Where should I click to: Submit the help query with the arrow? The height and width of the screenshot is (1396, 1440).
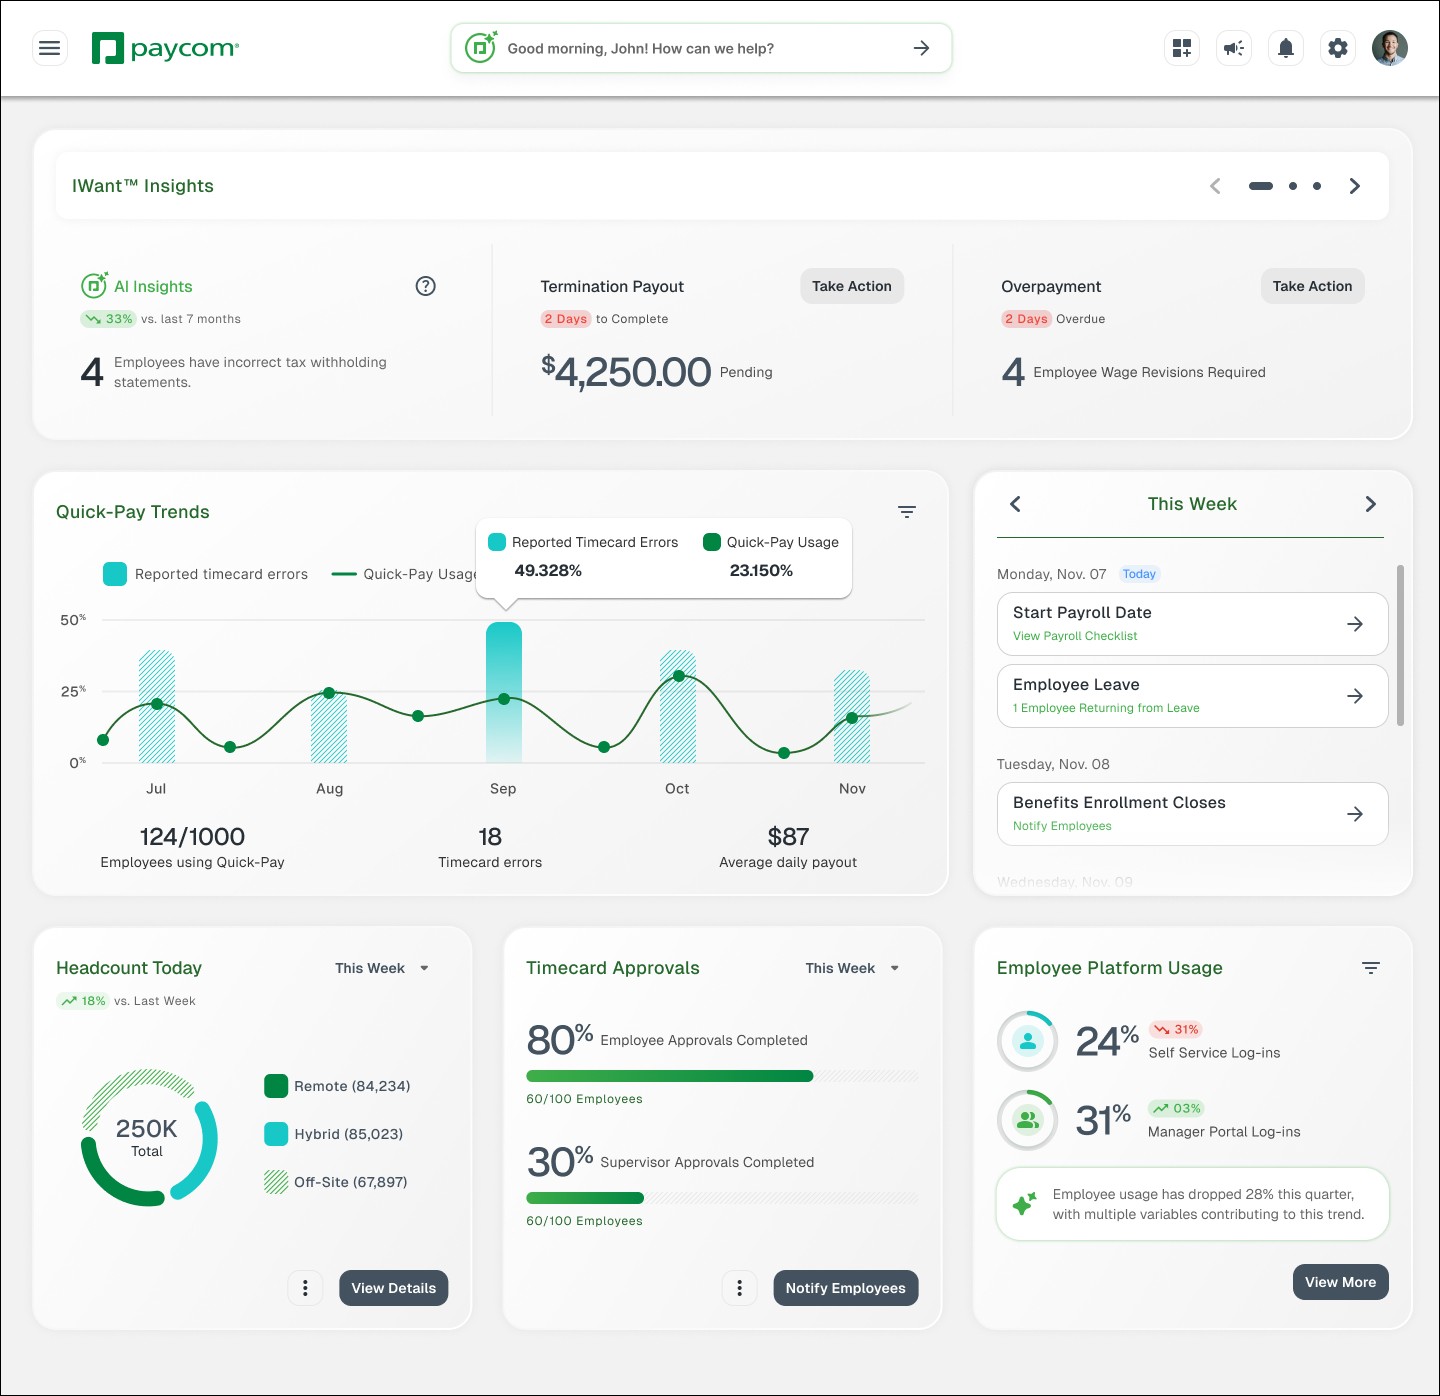(x=922, y=48)
